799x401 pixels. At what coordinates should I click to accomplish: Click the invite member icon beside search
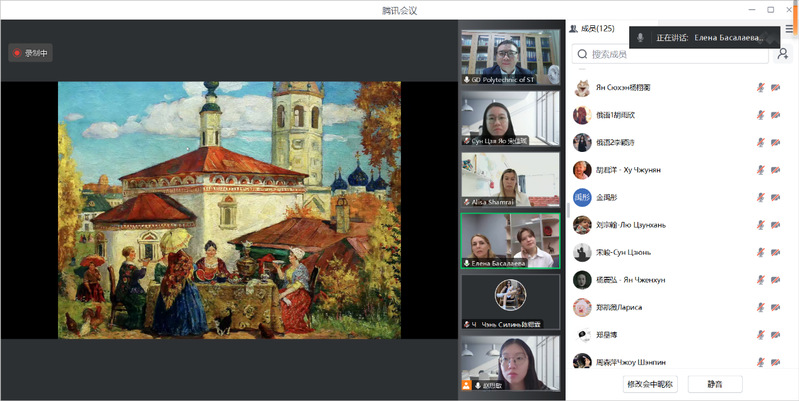[x=782, y=54]
